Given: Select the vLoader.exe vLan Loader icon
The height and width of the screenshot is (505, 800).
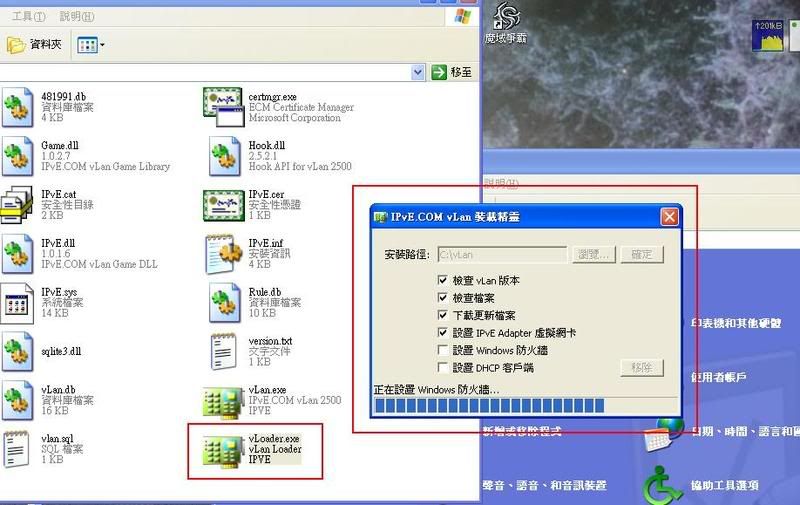Looking at the screenshot, I should (x=223, y=451).
